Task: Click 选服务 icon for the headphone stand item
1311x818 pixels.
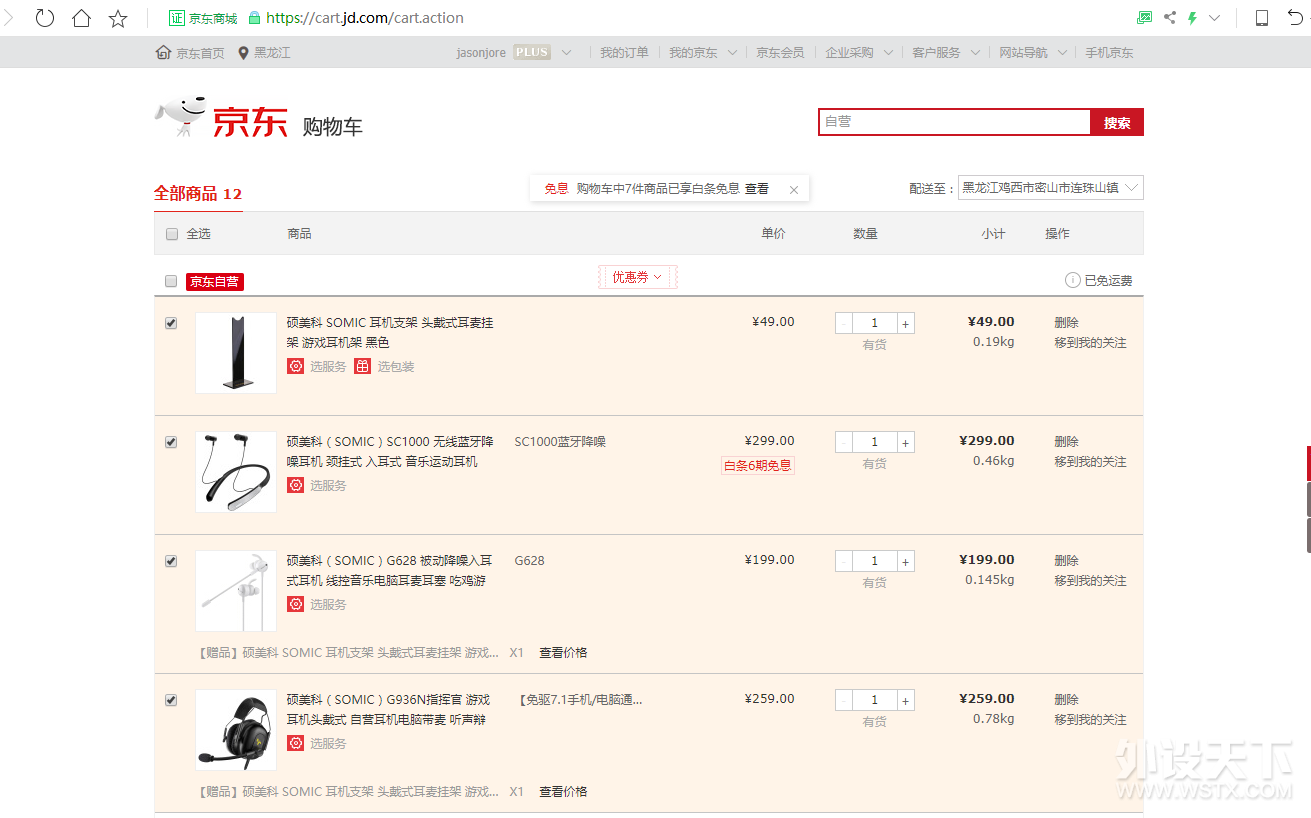Action: [x=295, y=366]
